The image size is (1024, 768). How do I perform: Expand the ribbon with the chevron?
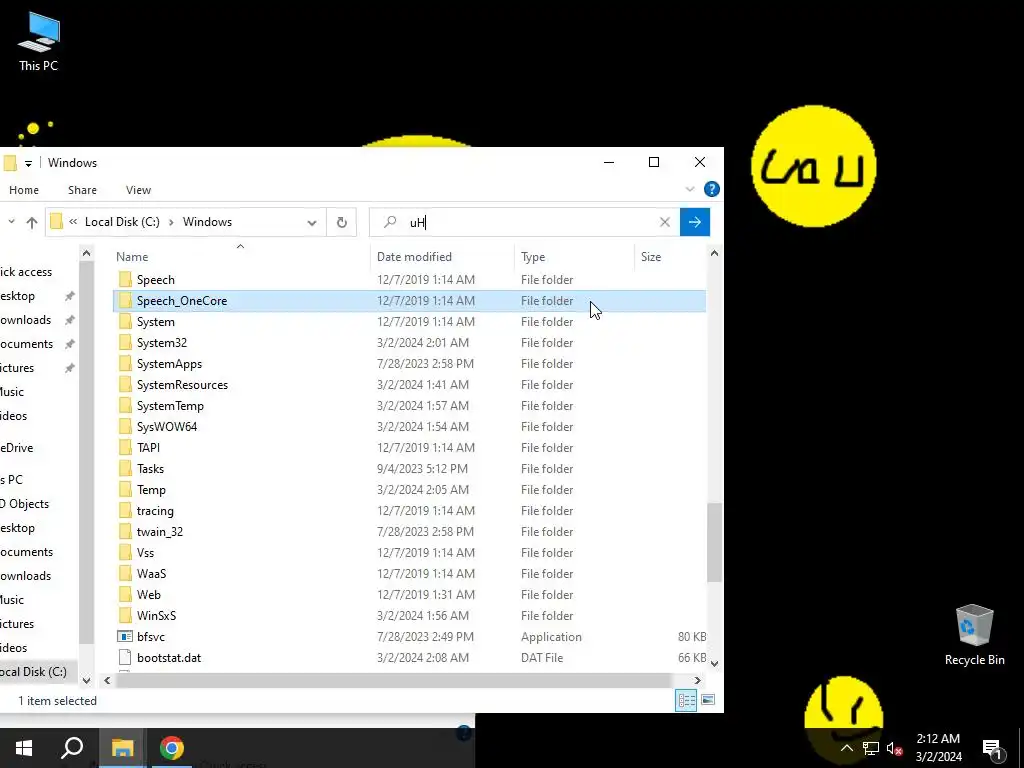point(690,189)
